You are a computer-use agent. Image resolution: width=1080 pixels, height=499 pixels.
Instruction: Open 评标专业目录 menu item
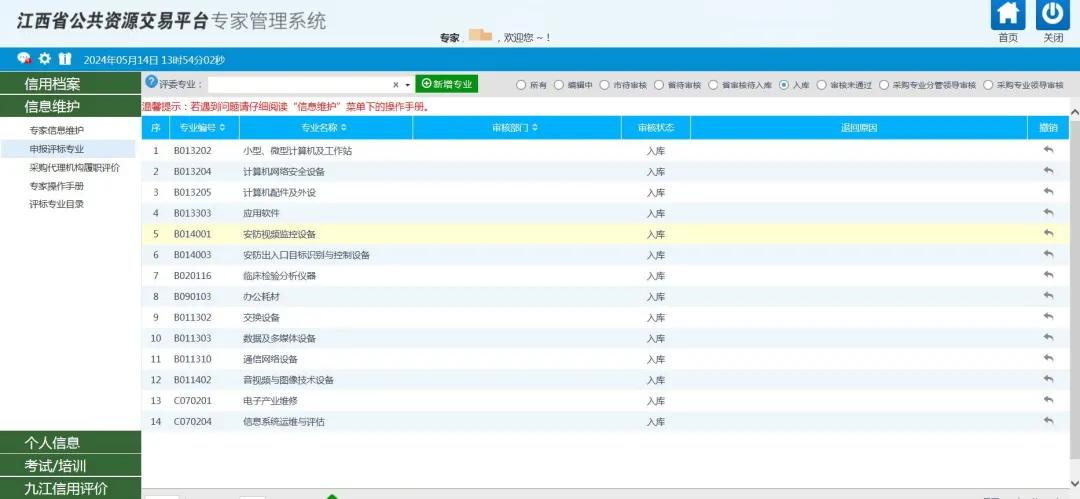pyautogui.click(x=57, y=204)
